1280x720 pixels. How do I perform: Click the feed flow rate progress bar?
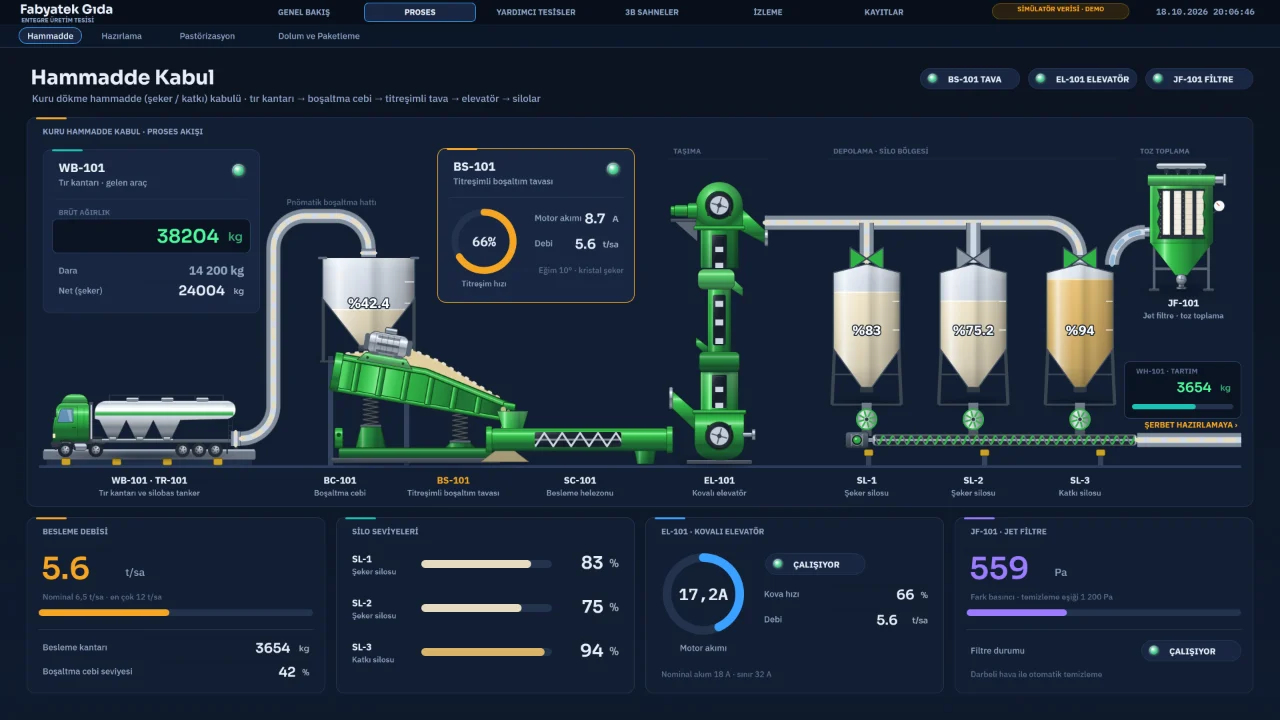pos(176,612)
